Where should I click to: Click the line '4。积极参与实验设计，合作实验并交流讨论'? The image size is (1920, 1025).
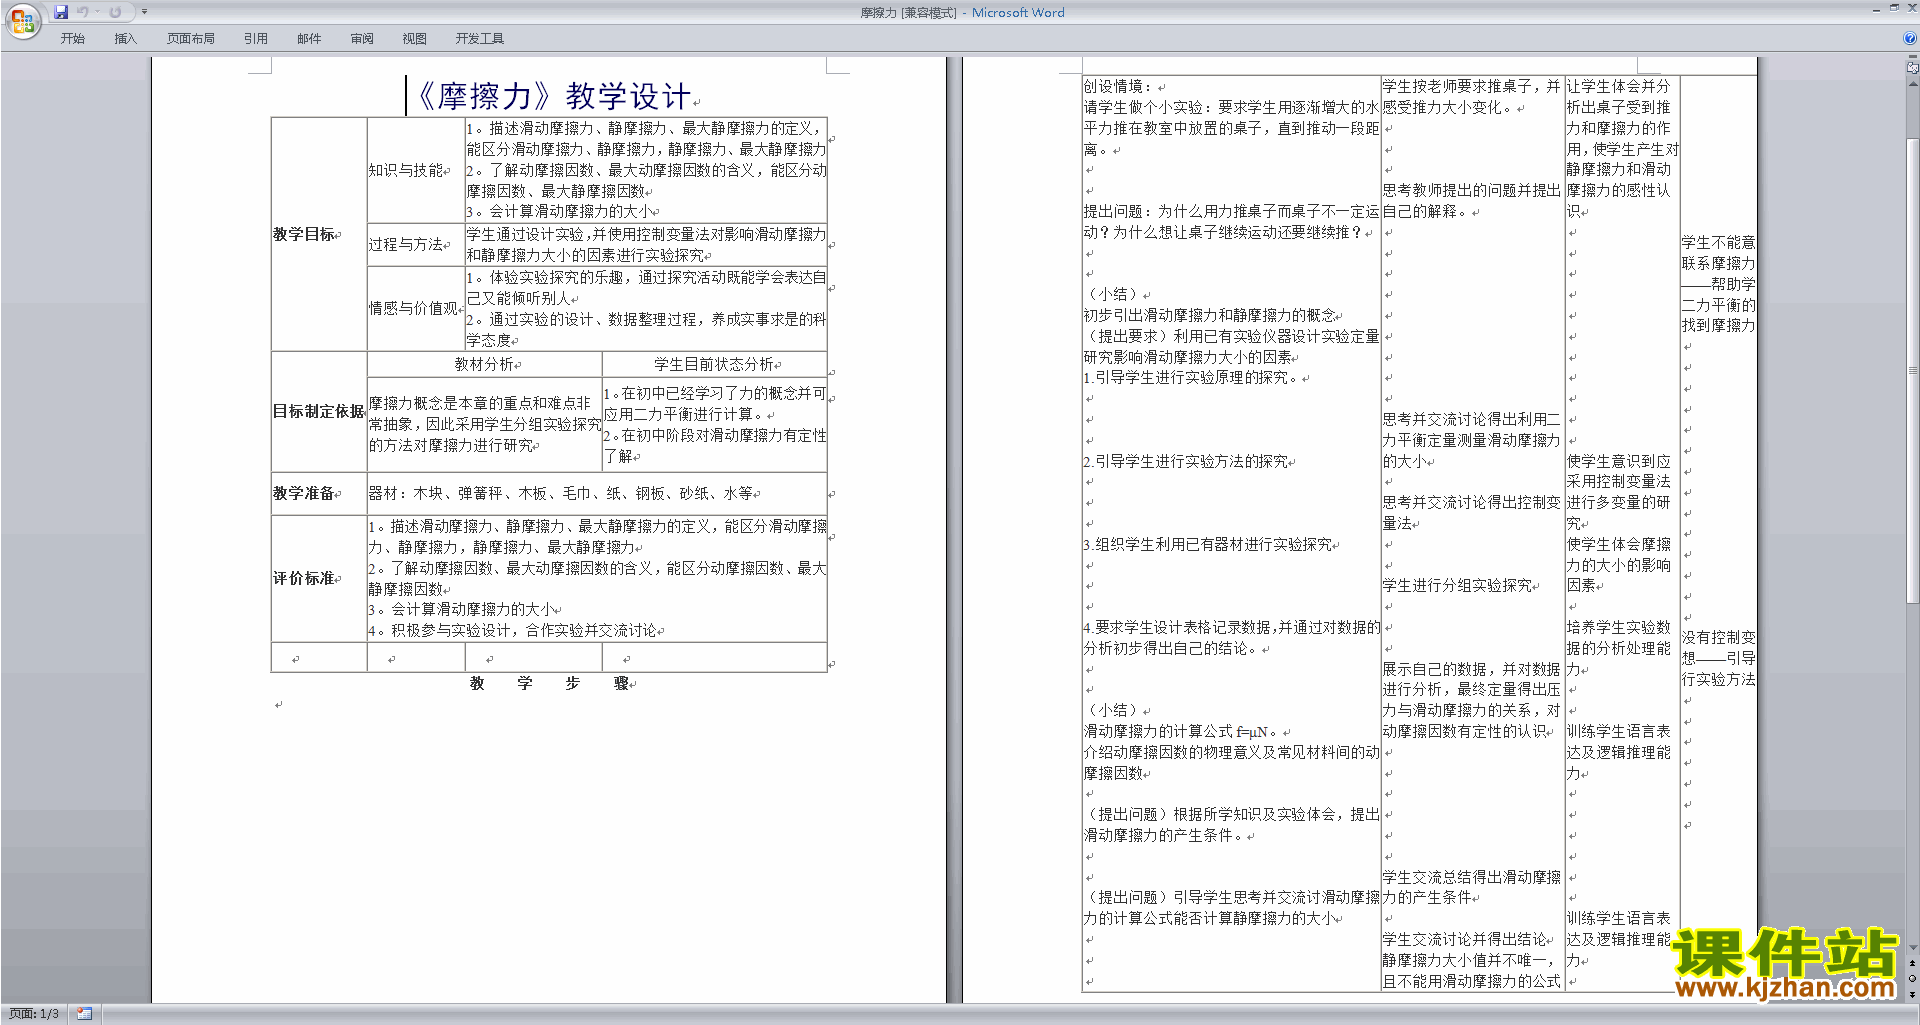pyautogui.click(x=514, y=630)
